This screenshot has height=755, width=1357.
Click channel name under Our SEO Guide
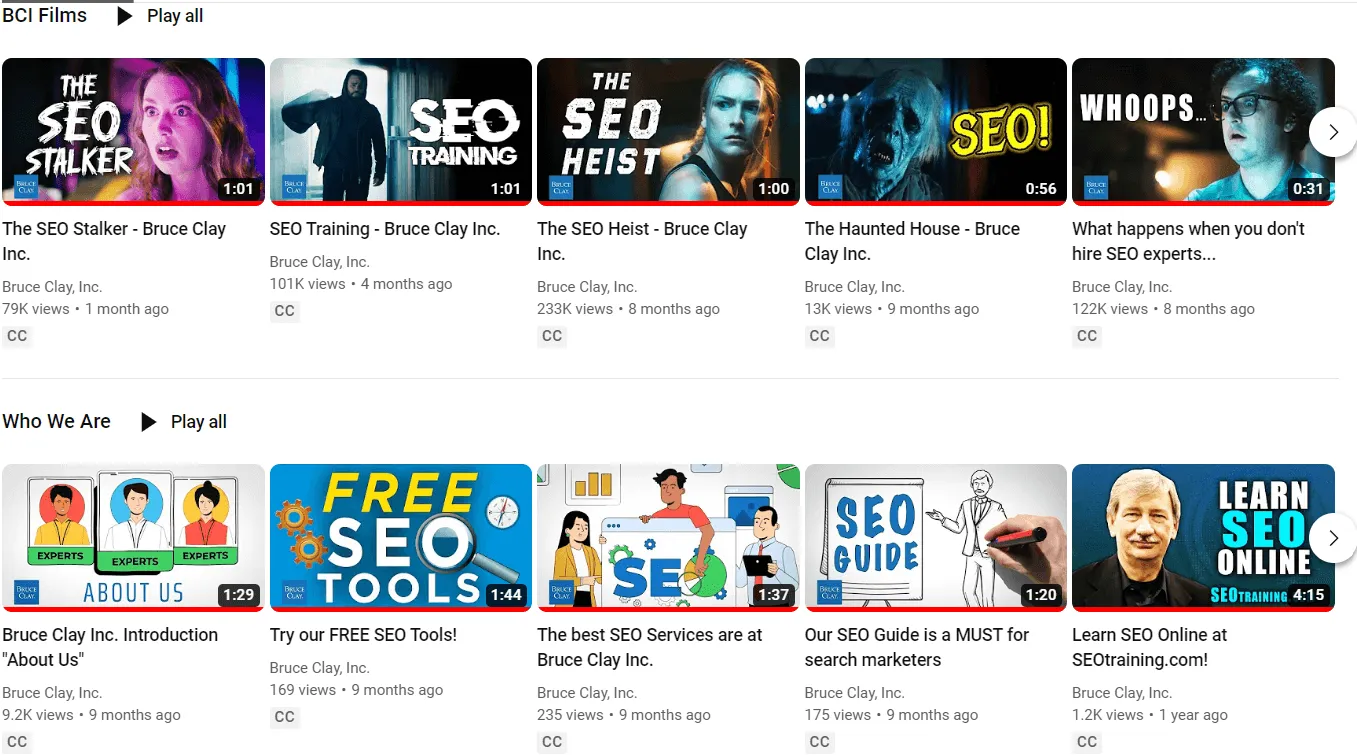point(855,693)
